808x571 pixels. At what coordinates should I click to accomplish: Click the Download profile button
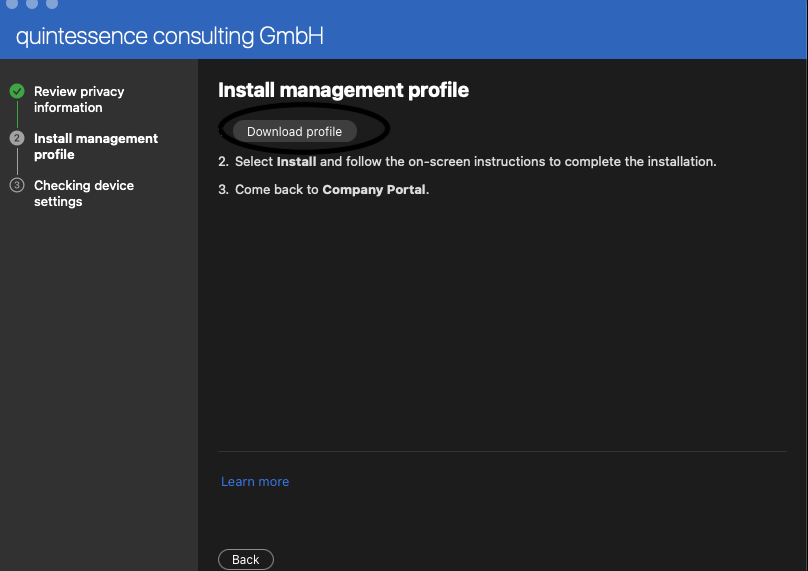coord(294,132)
